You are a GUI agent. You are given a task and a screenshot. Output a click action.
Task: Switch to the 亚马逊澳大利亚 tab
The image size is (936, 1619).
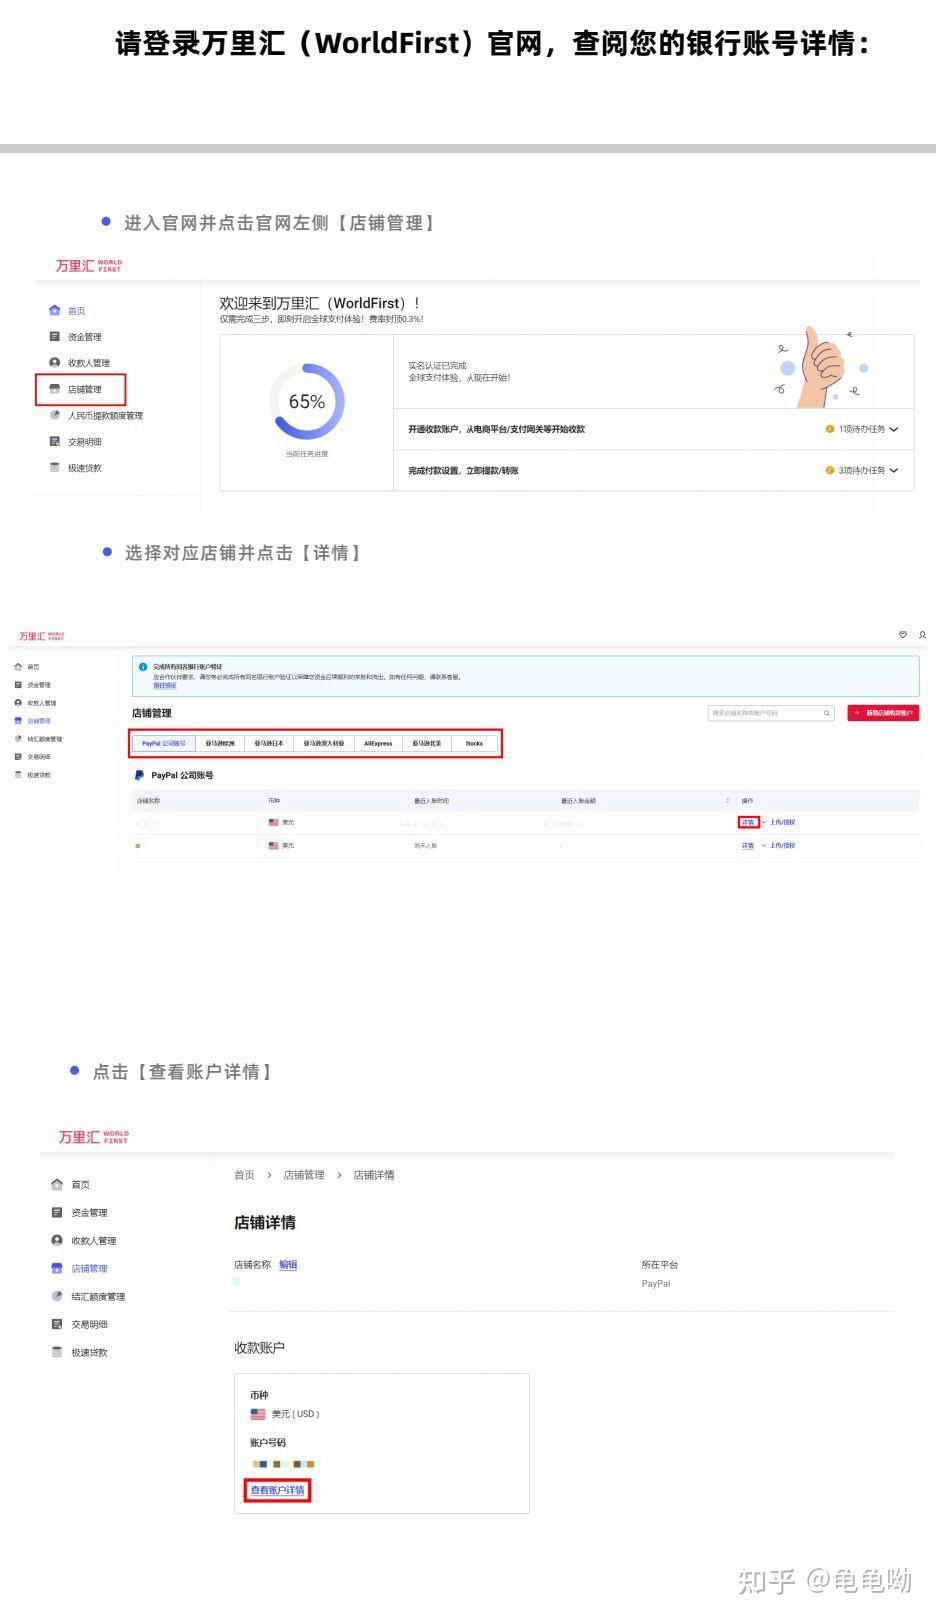pos(324,744)
